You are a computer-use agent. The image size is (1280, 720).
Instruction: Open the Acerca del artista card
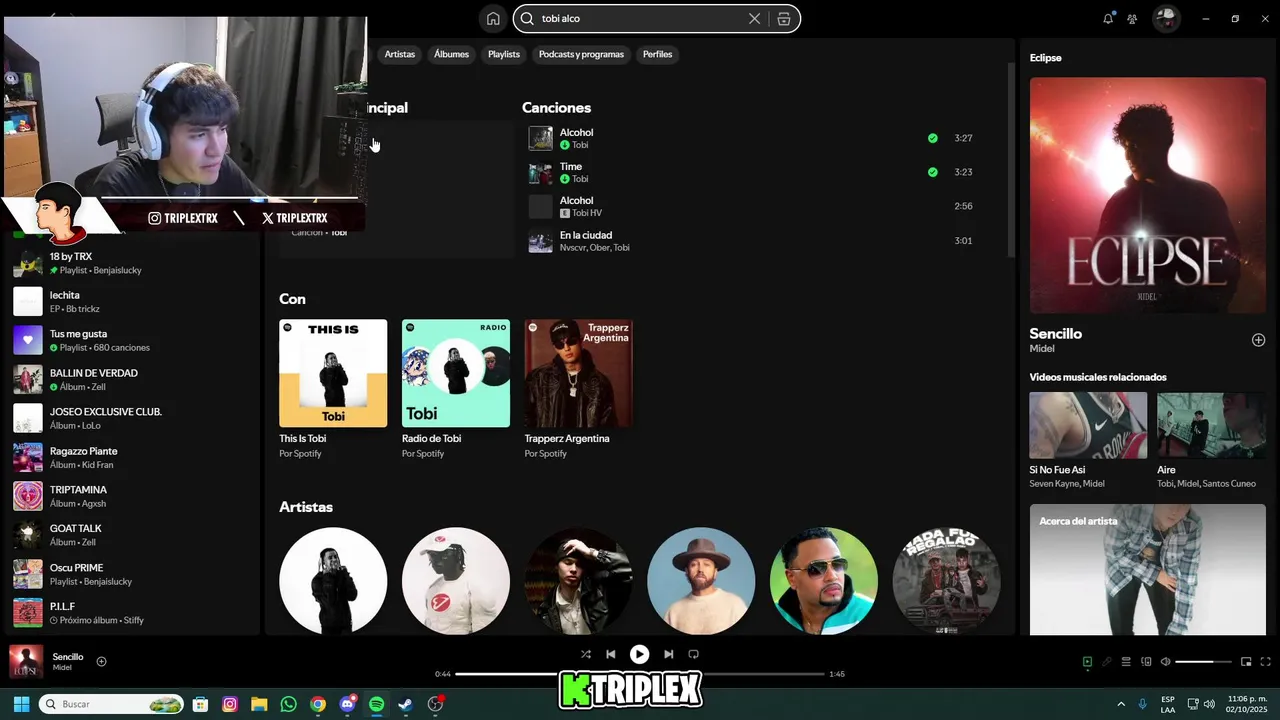[x=1147, y=570]
